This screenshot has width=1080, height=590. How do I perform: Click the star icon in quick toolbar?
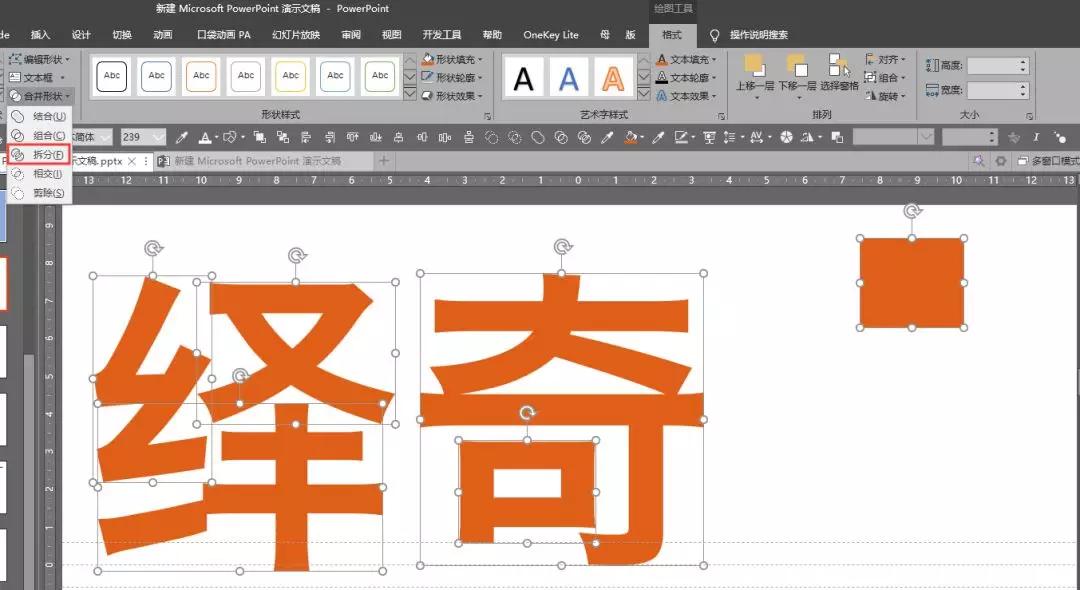tap(1014, 138)
